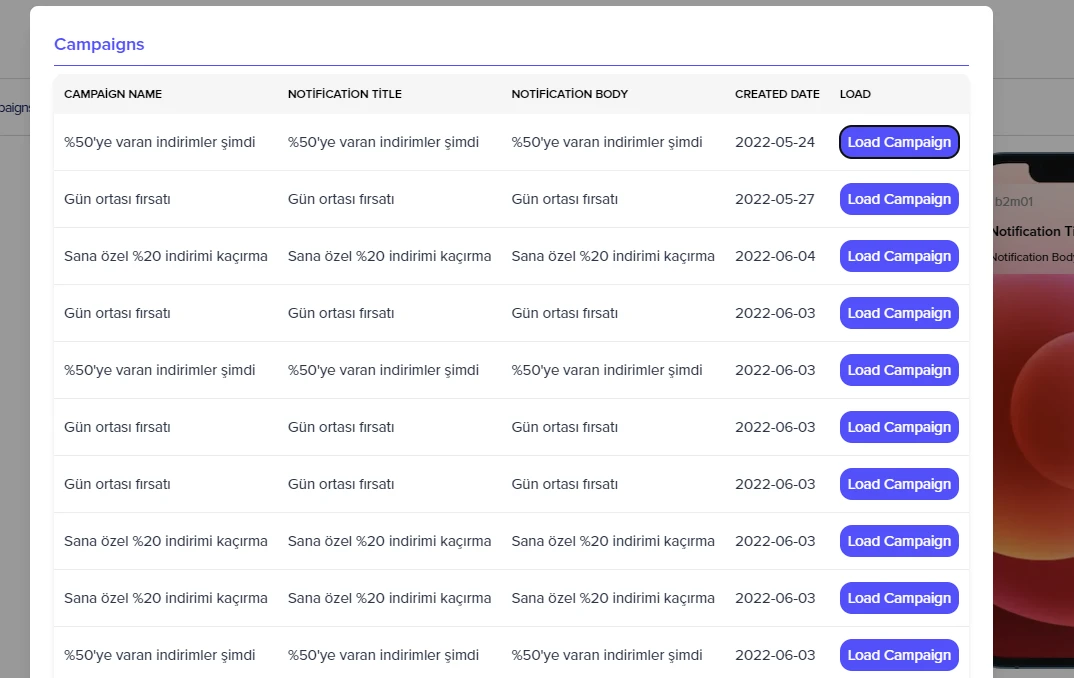1074x678 pixels.
Task: Click the NOTIFICATION BODY column header
Action: (569, 94)
